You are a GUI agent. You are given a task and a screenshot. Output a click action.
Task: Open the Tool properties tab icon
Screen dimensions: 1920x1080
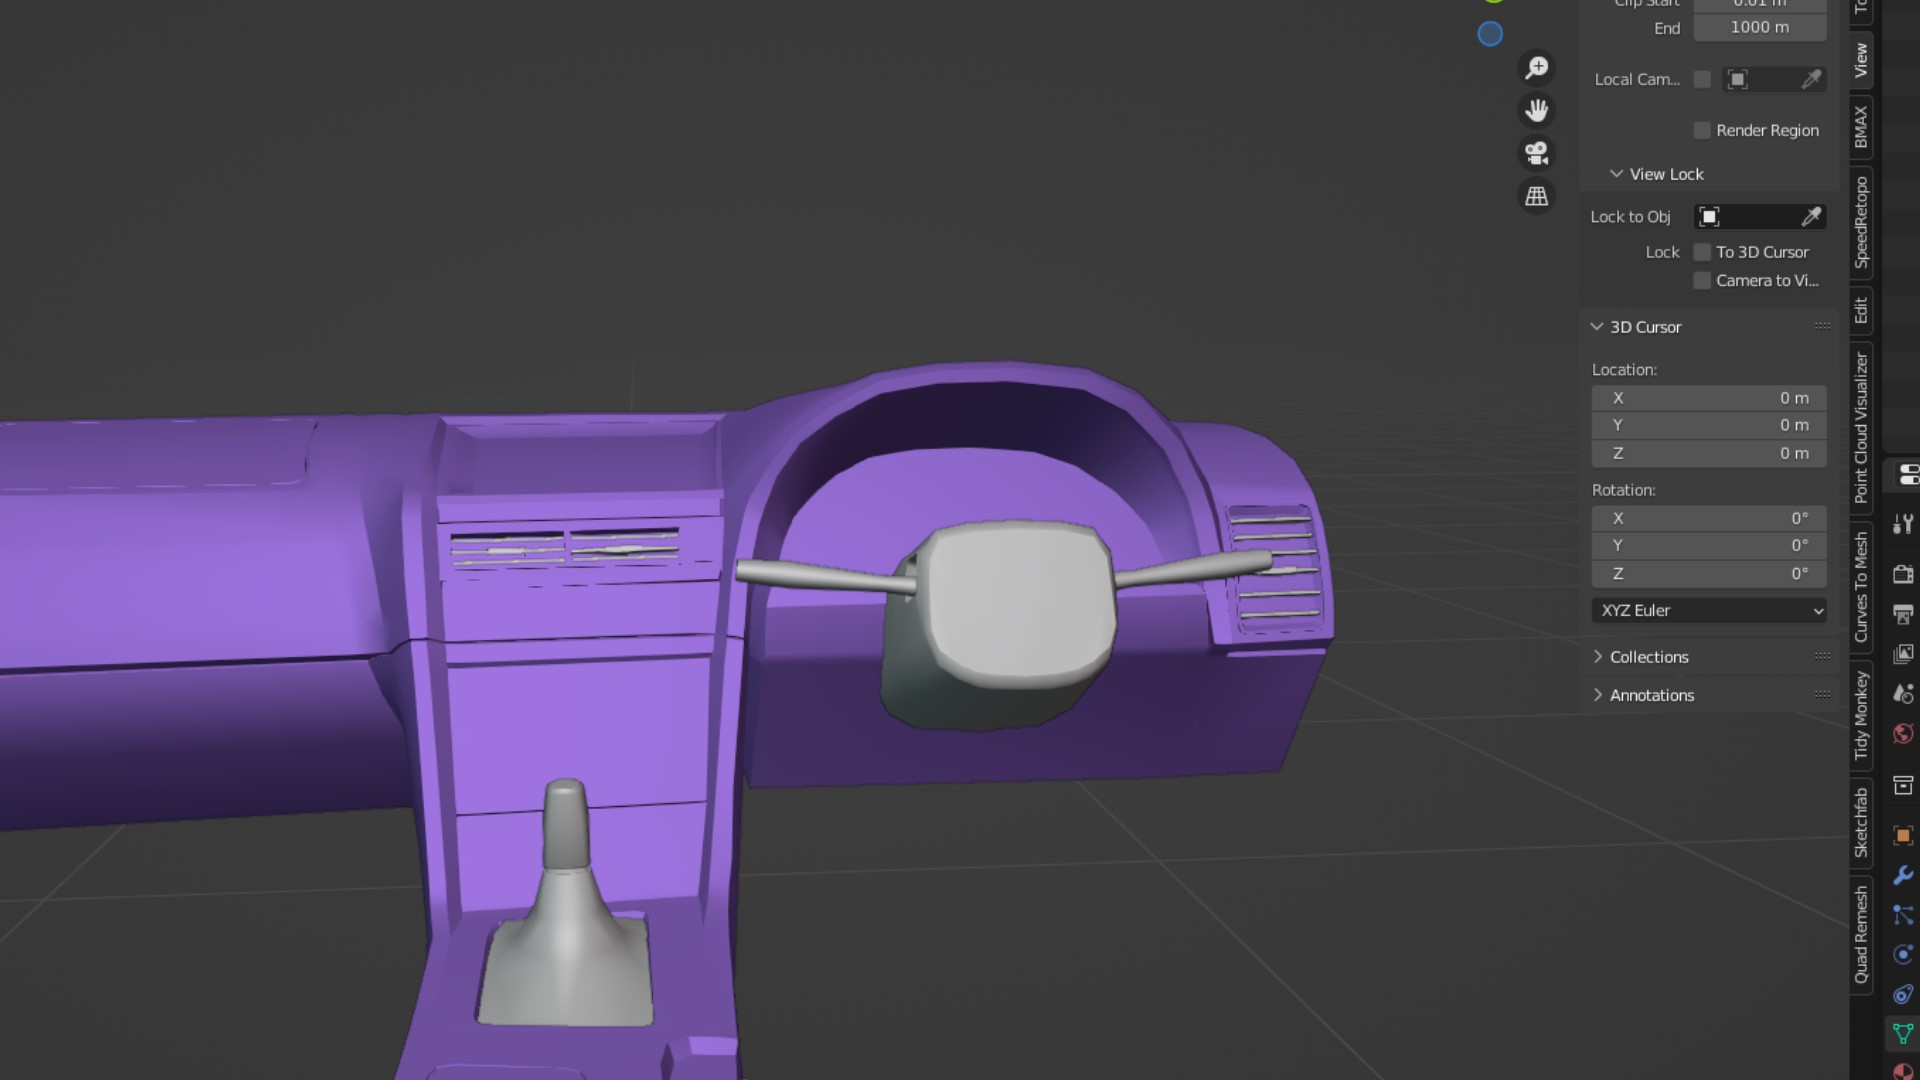click(1902, 524)
